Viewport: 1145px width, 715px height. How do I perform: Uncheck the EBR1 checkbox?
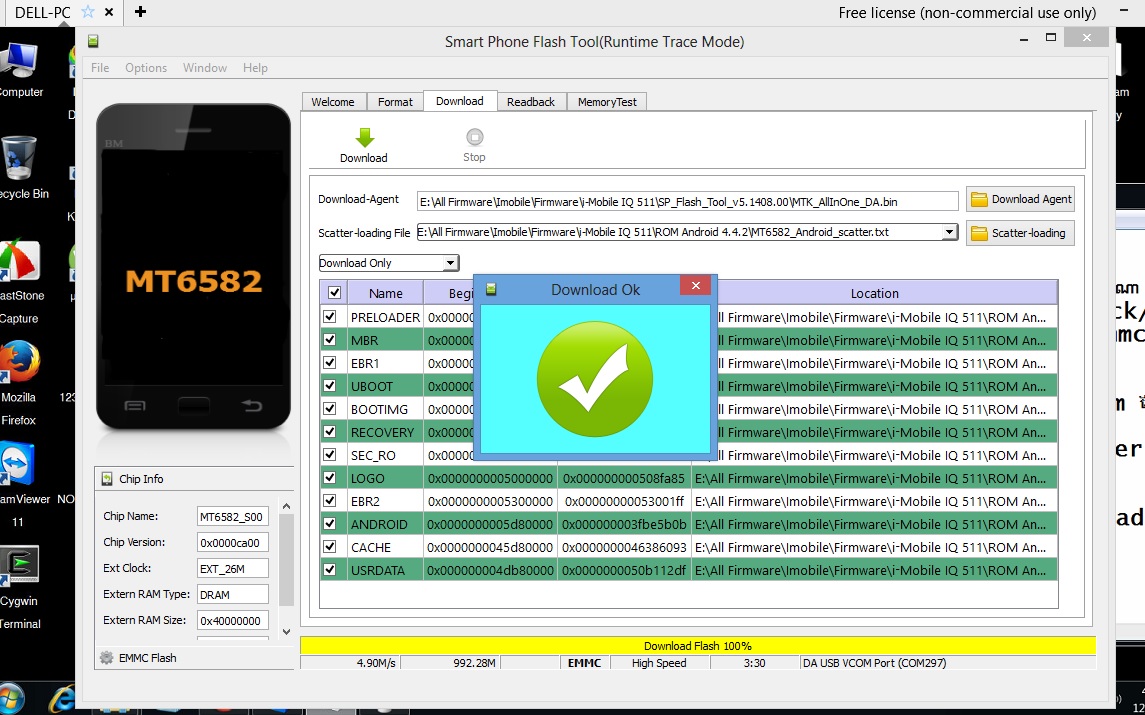coord(330,363)
